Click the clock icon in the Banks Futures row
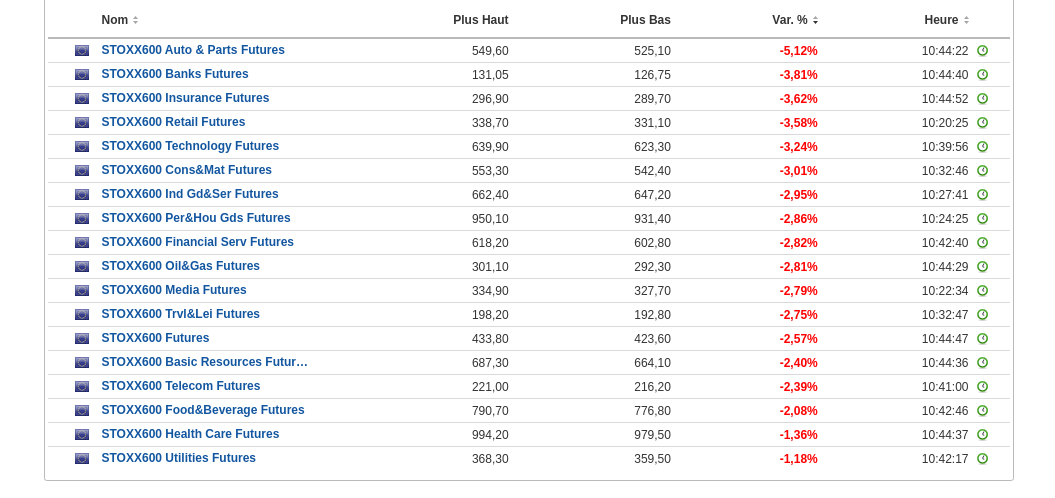 point(982,75)
